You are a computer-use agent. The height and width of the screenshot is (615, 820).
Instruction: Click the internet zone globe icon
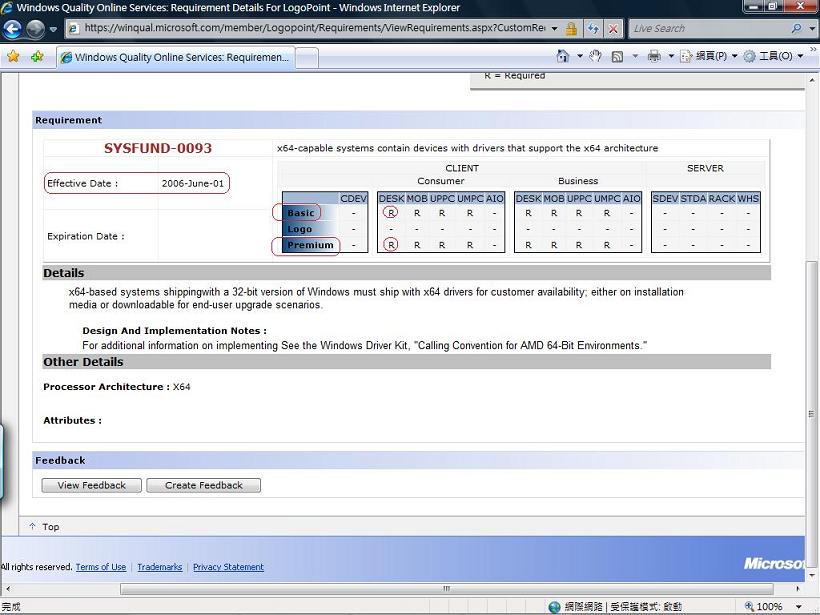[x=554, y=607]
